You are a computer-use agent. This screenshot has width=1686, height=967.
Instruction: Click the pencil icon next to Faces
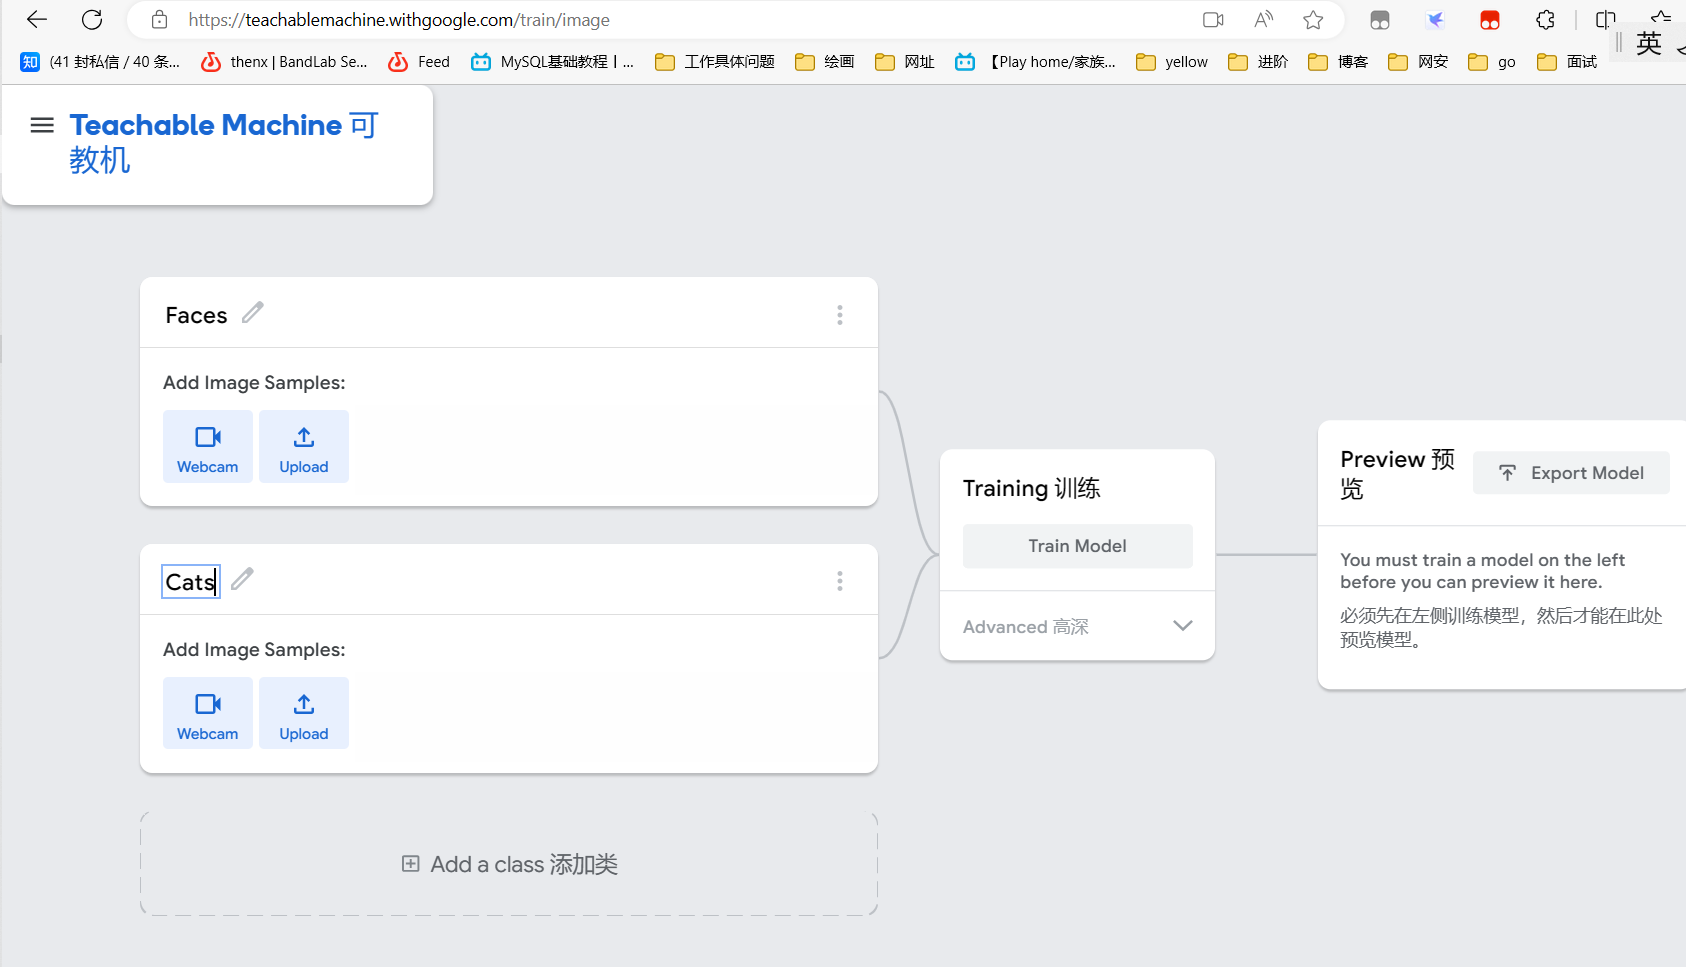253,313
